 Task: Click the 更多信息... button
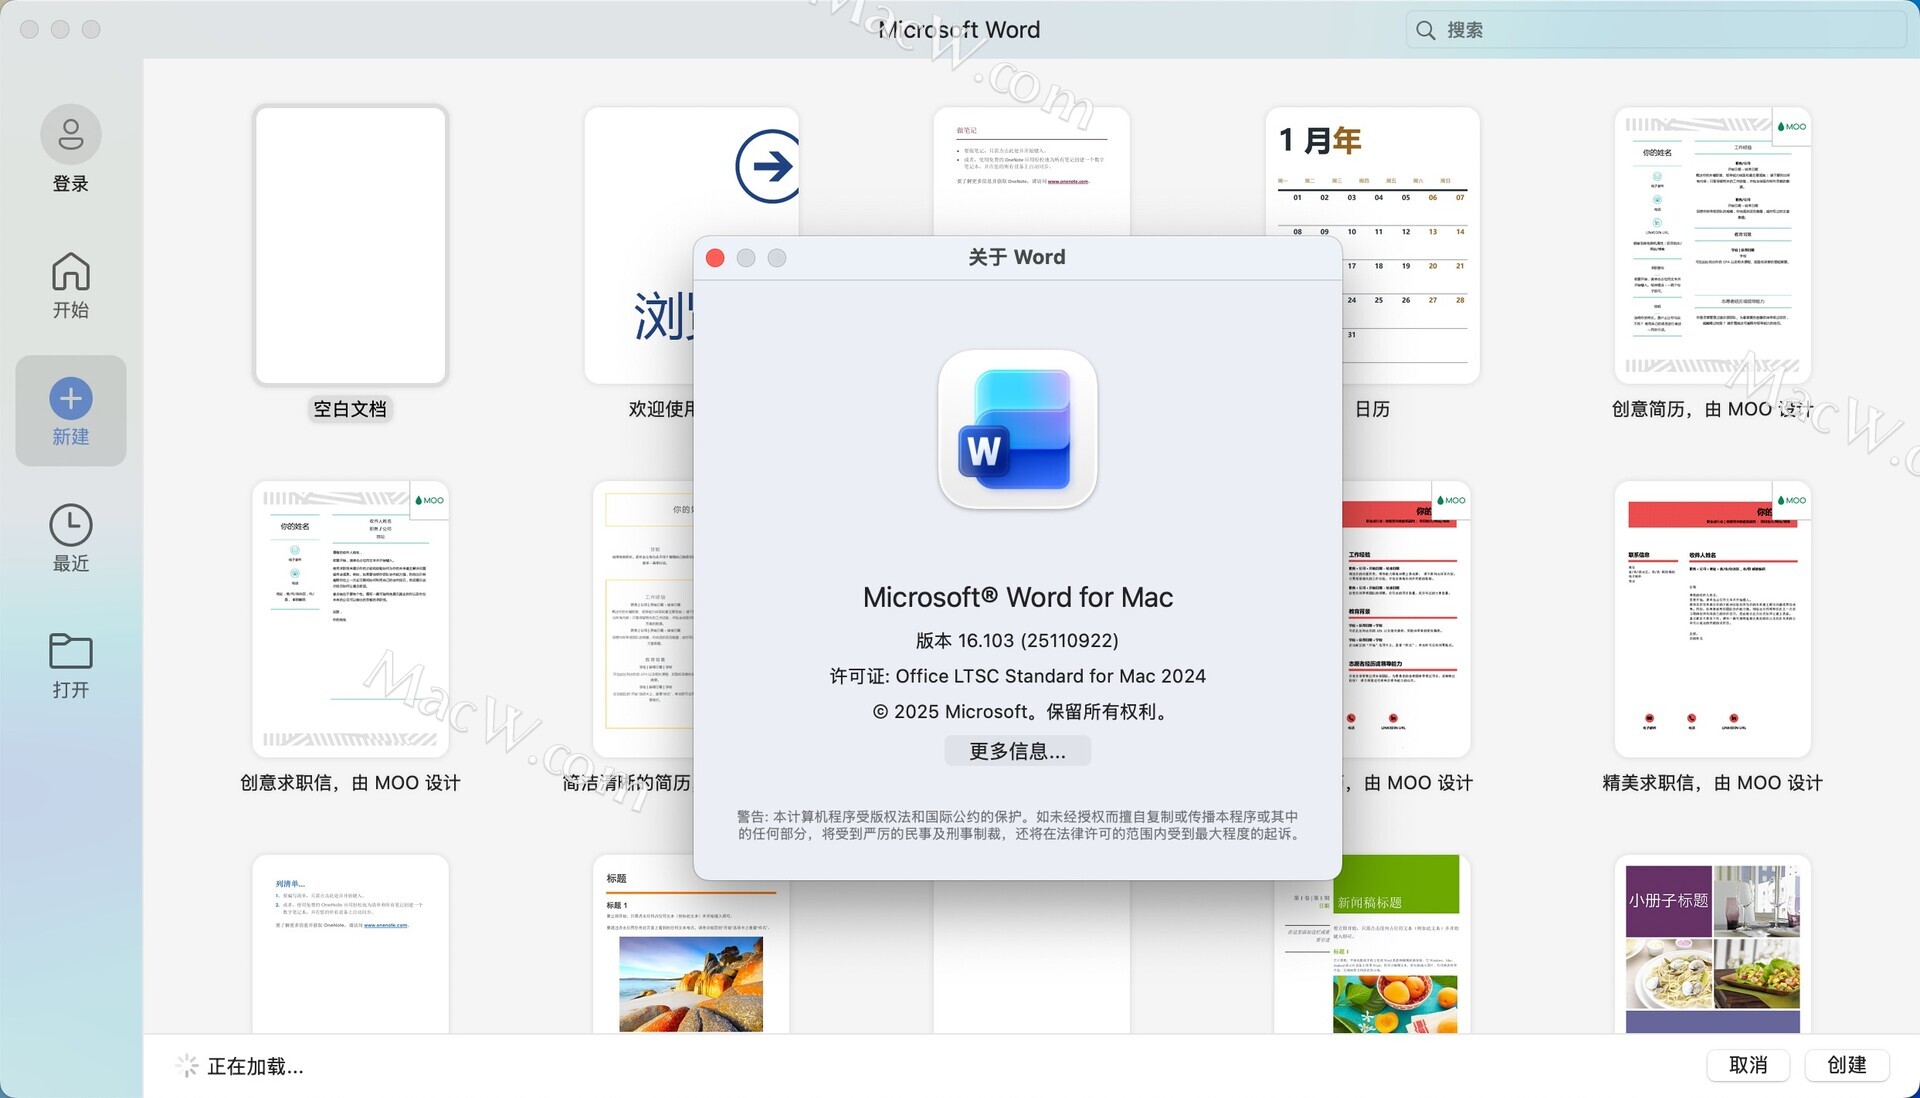pyautogui.click(x=1017, y=751)
